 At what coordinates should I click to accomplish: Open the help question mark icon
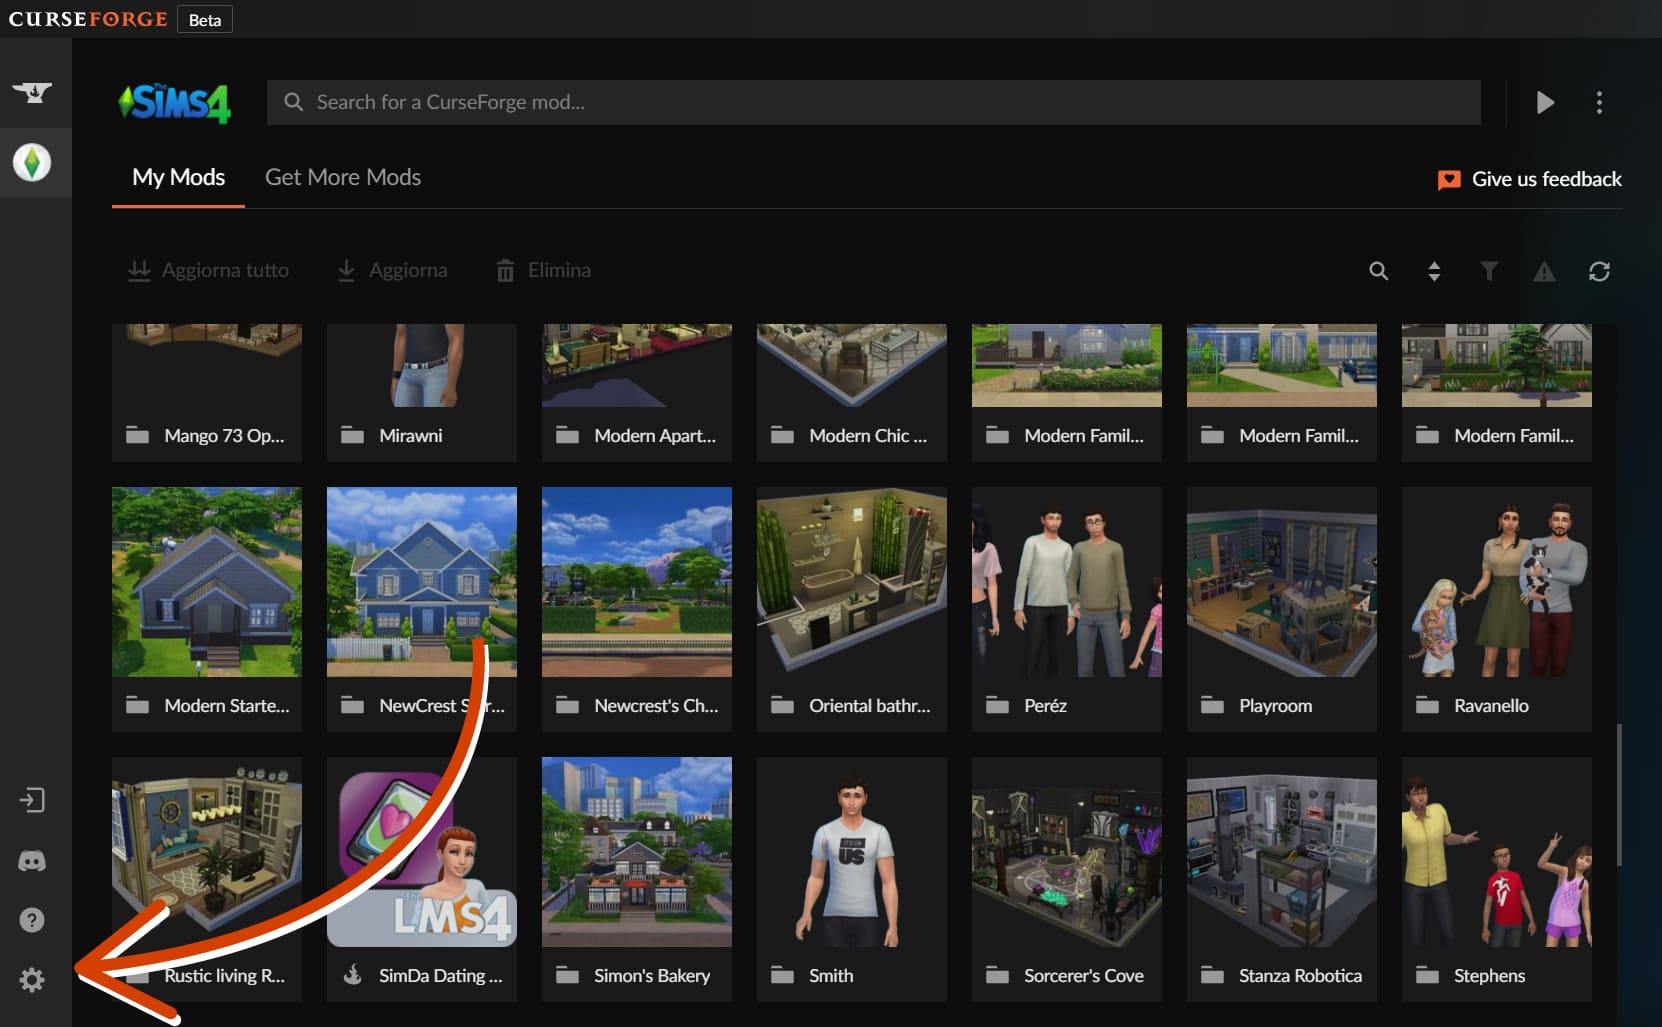32,920
